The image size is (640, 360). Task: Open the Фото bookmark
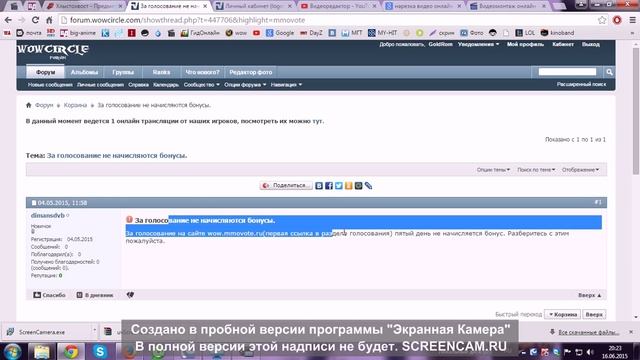point(472,33)
